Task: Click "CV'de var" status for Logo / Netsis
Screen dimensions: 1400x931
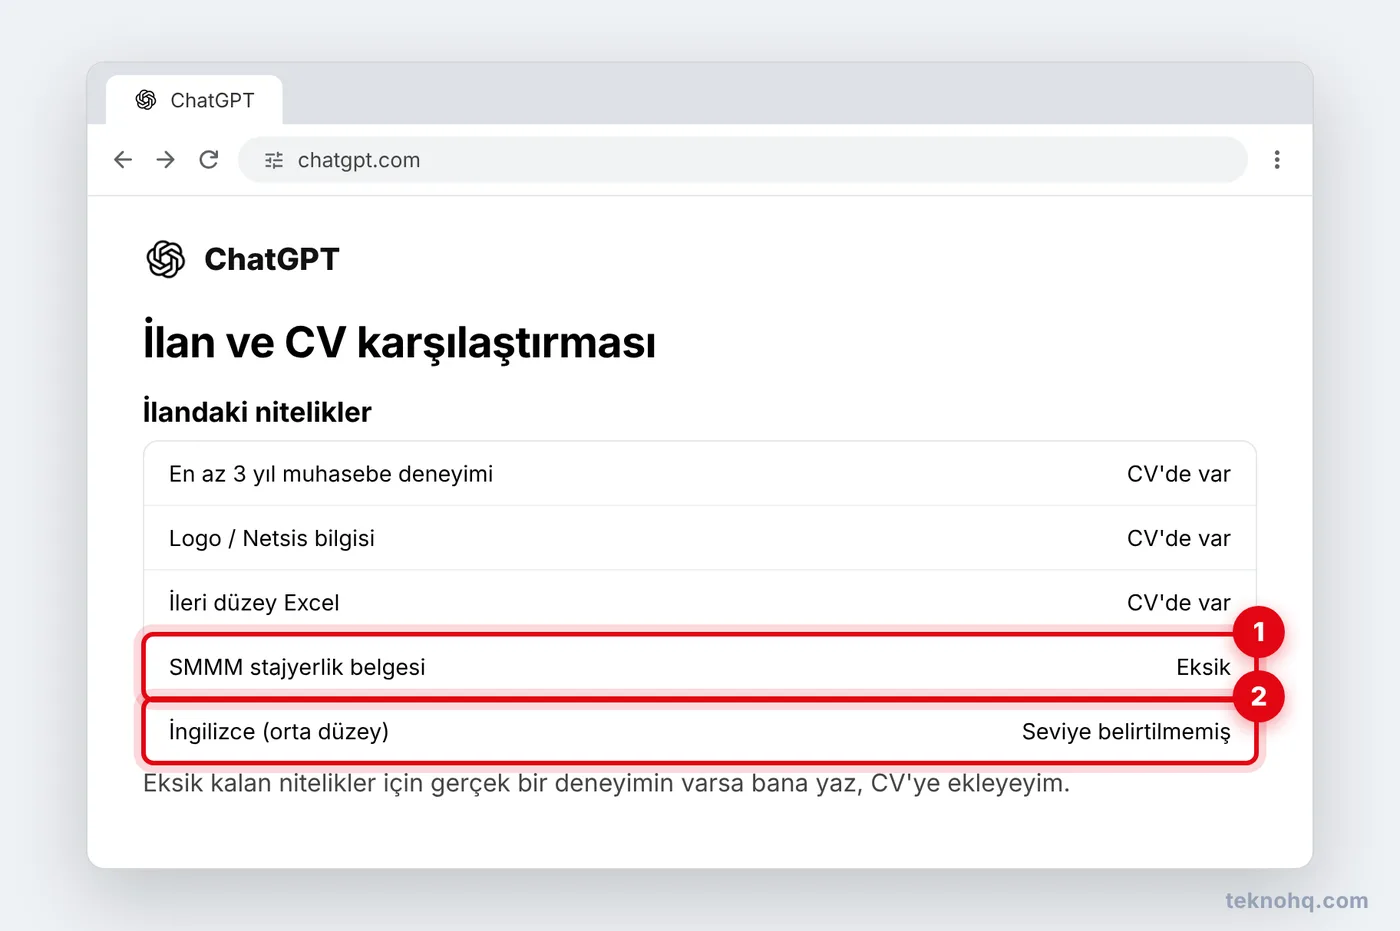Action: (x=1179, y=538)
